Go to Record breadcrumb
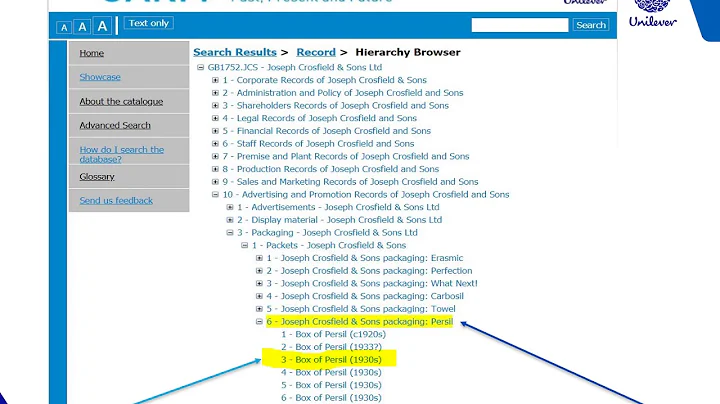 (x=316, y=52)
